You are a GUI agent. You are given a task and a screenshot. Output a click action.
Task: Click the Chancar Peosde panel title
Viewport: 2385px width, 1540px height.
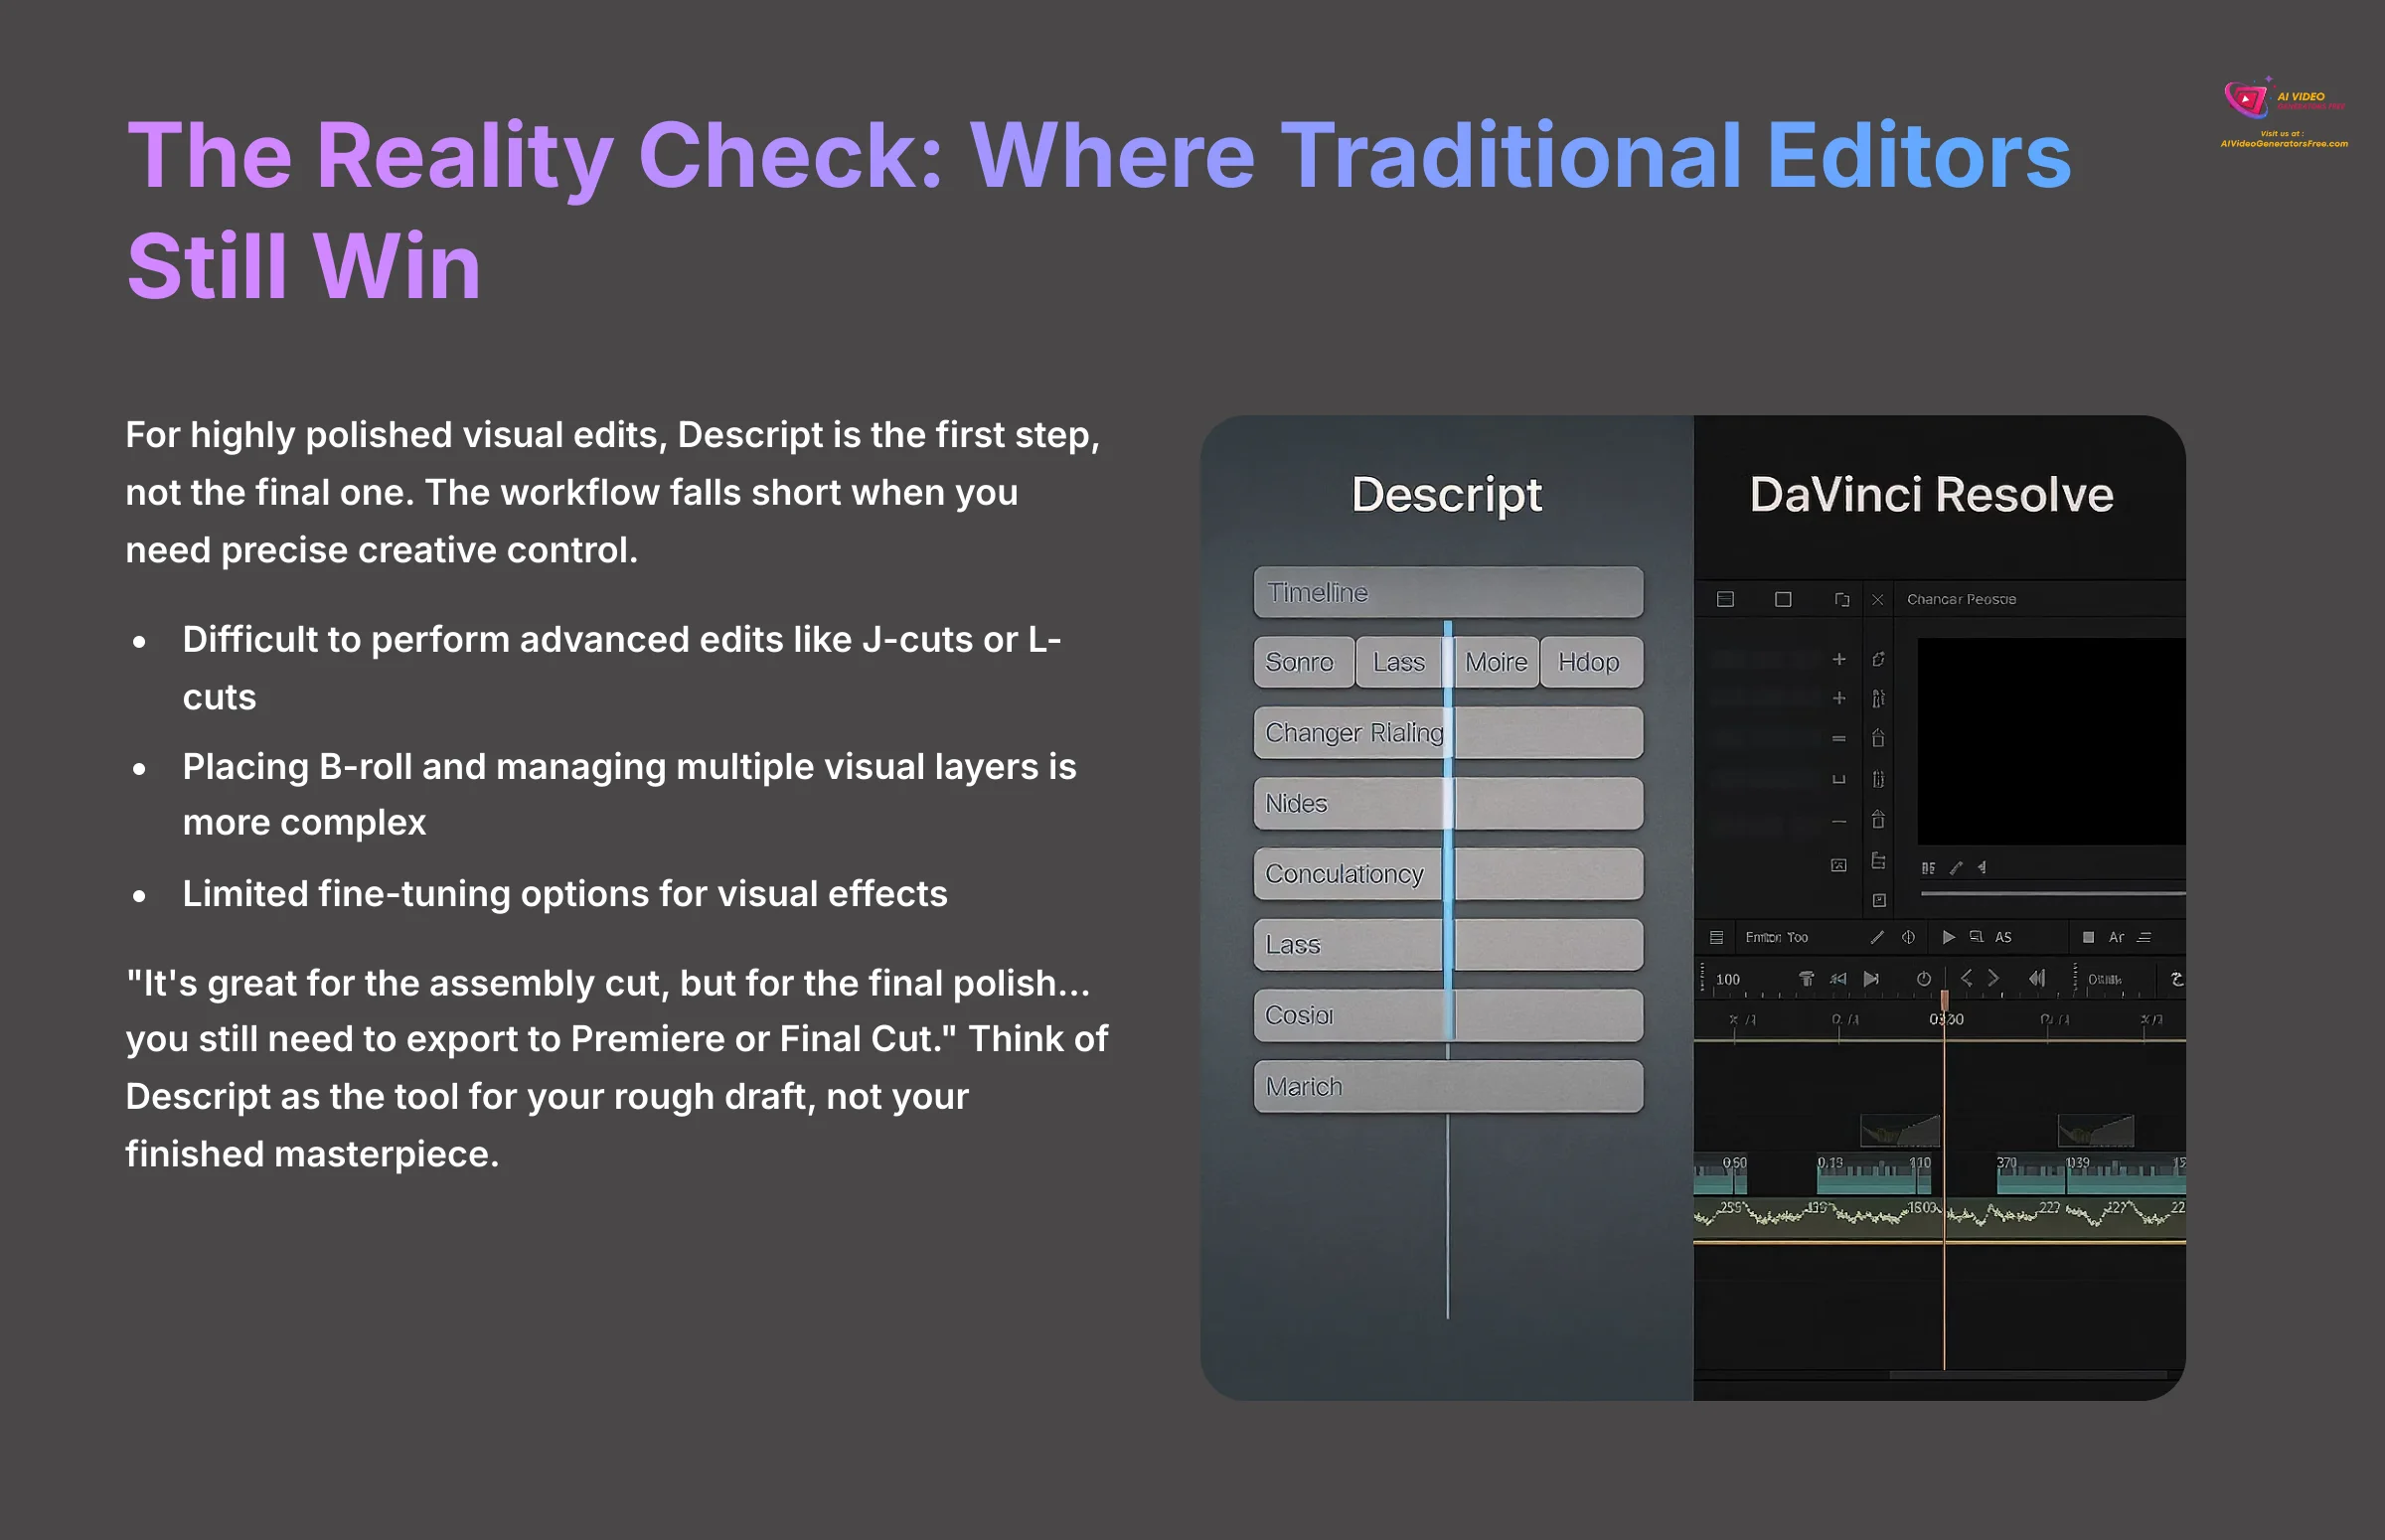(1961, 599)
